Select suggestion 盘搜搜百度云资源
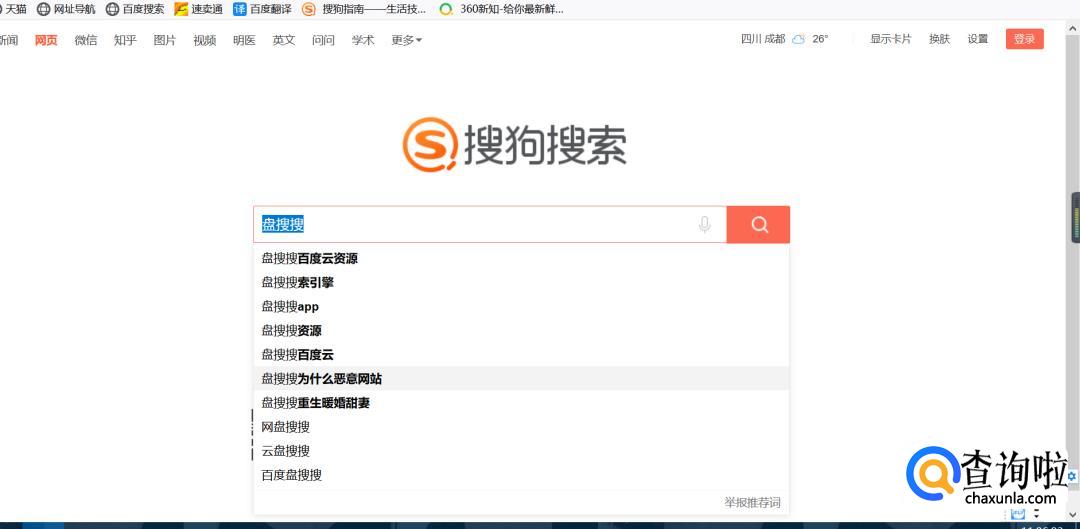The image size is (1080, 529). [x=310, y=258]
